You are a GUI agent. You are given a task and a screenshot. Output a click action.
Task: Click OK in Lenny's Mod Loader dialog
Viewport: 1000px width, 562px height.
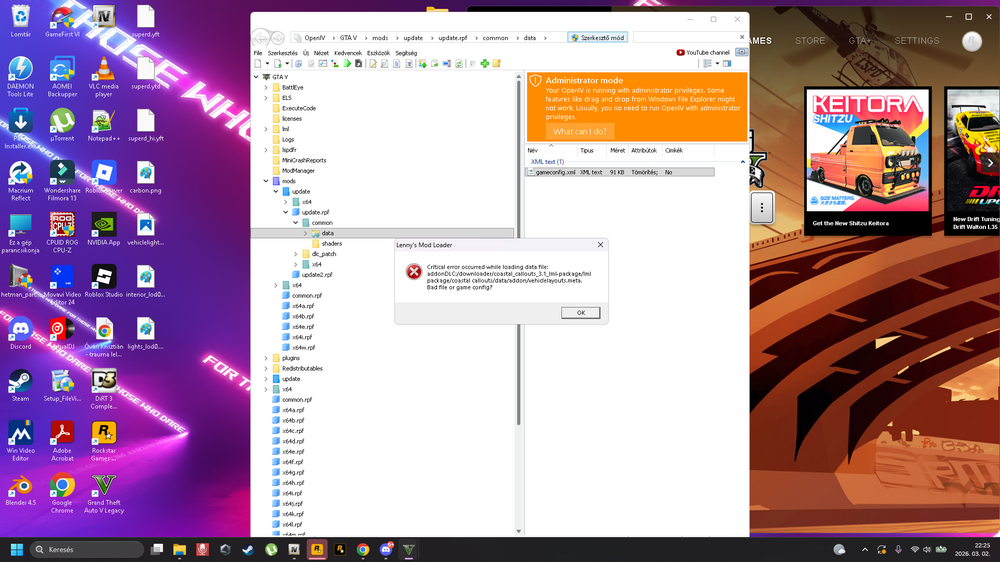pyautogui.click(x=580, y=313)
